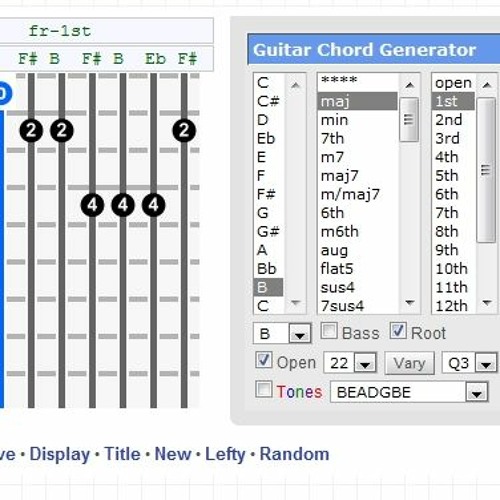The width and height of the screenshot is (500, 500).
Task: Select Bb in the root note list
Action: (x=268, y=269)
